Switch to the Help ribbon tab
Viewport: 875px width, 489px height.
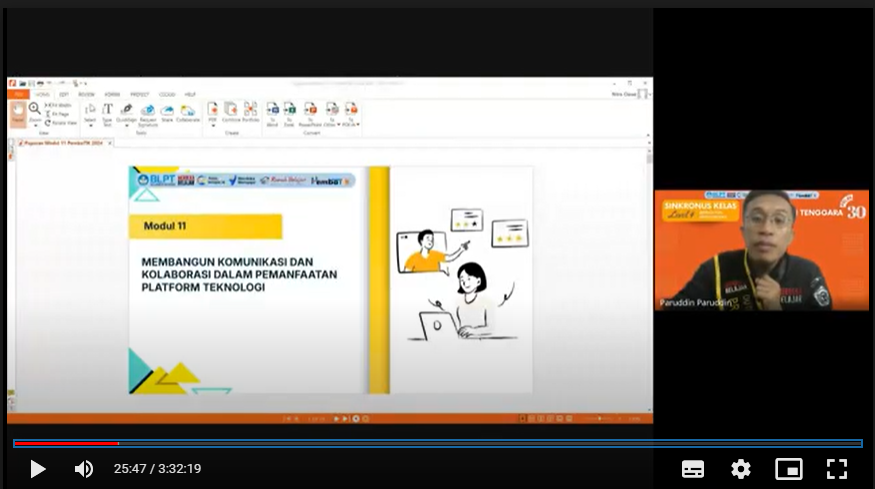190,94
